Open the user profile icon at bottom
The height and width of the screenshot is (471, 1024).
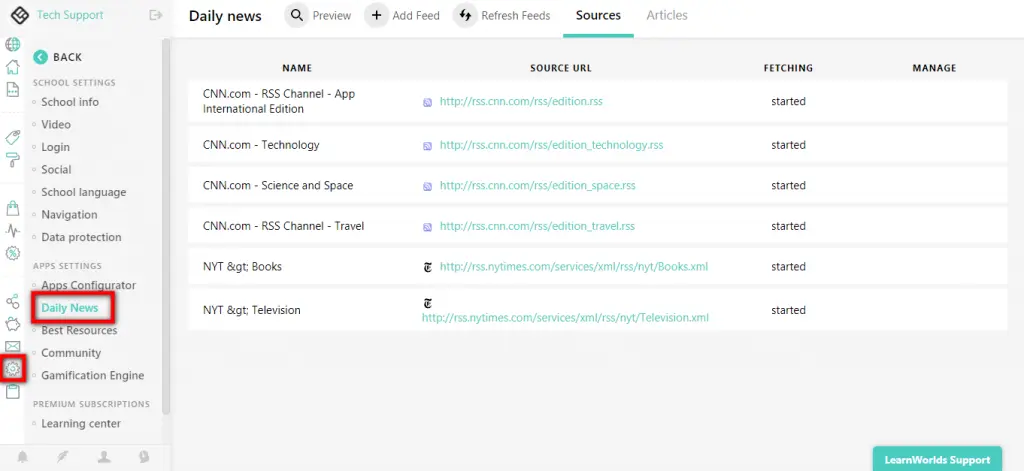click(104, 456)
